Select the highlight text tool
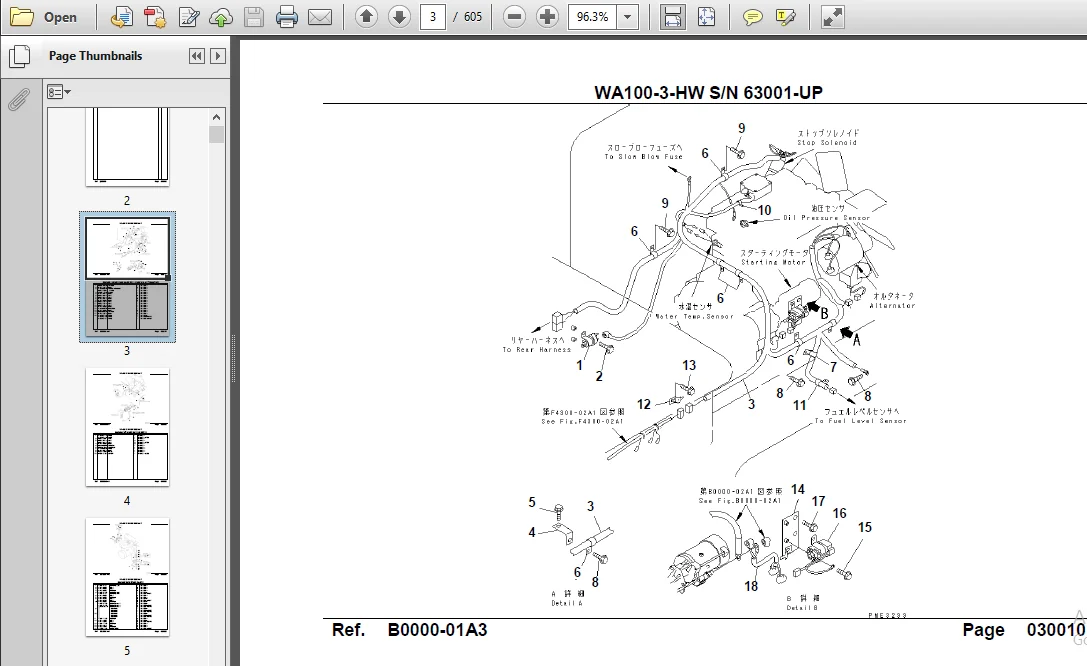This screenshot has width=1087, height=666. pos(785,17)
